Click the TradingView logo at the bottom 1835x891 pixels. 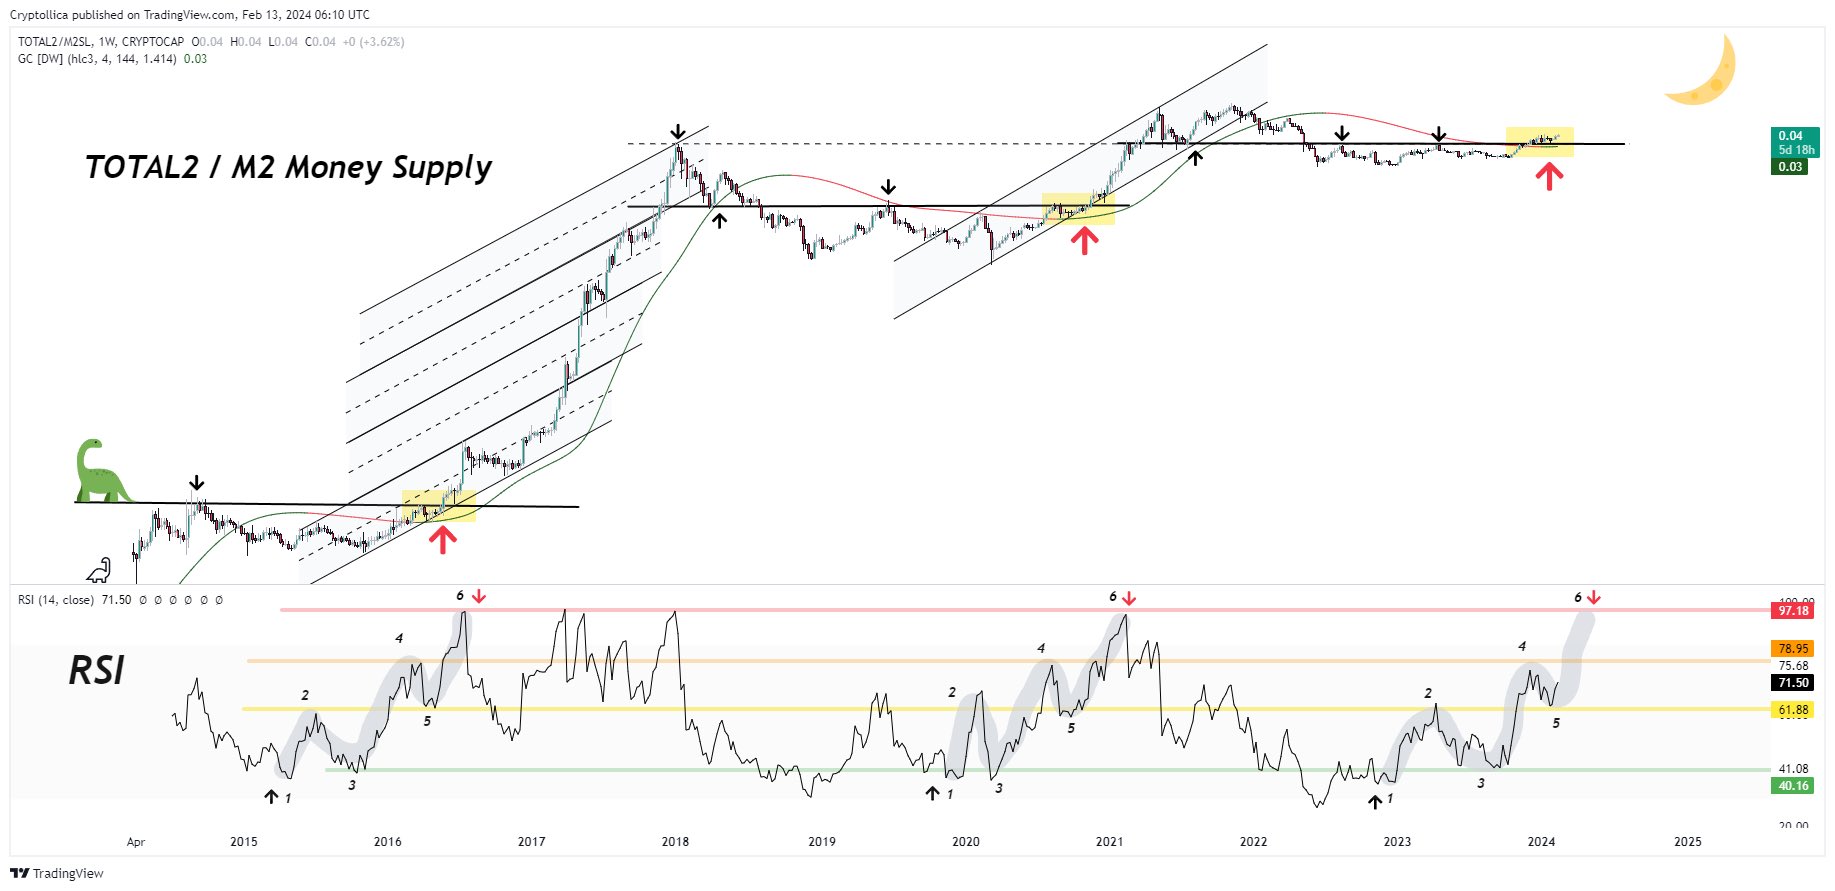click(57, 873)
